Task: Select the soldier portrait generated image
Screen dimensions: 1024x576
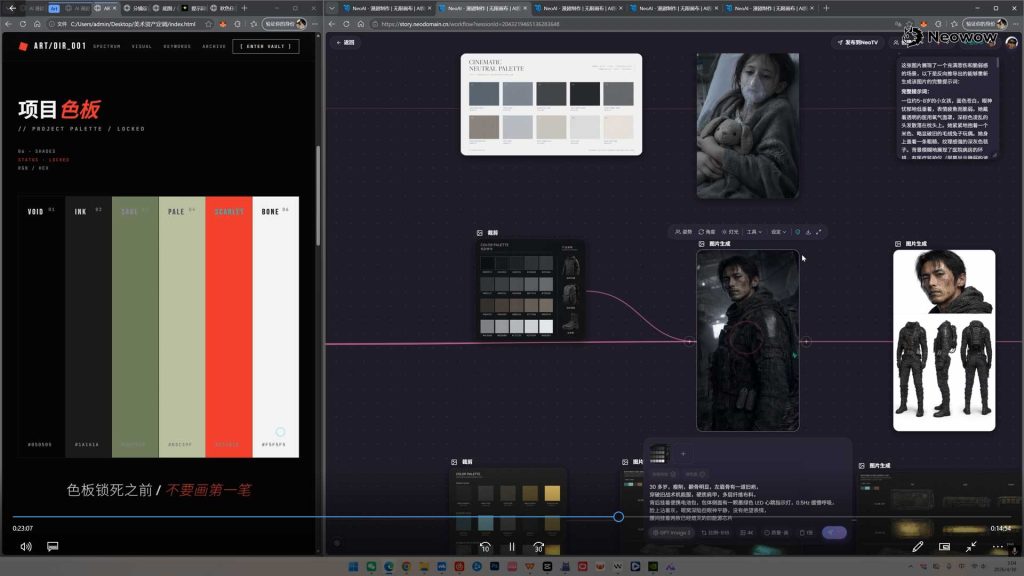Action: tap(747, 340)
